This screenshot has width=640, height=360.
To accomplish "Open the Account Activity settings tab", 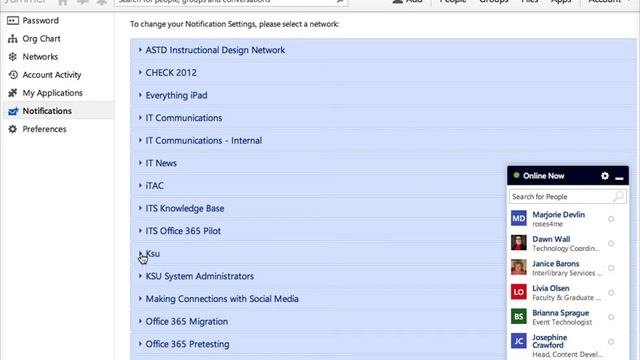I will pos(59,75).
